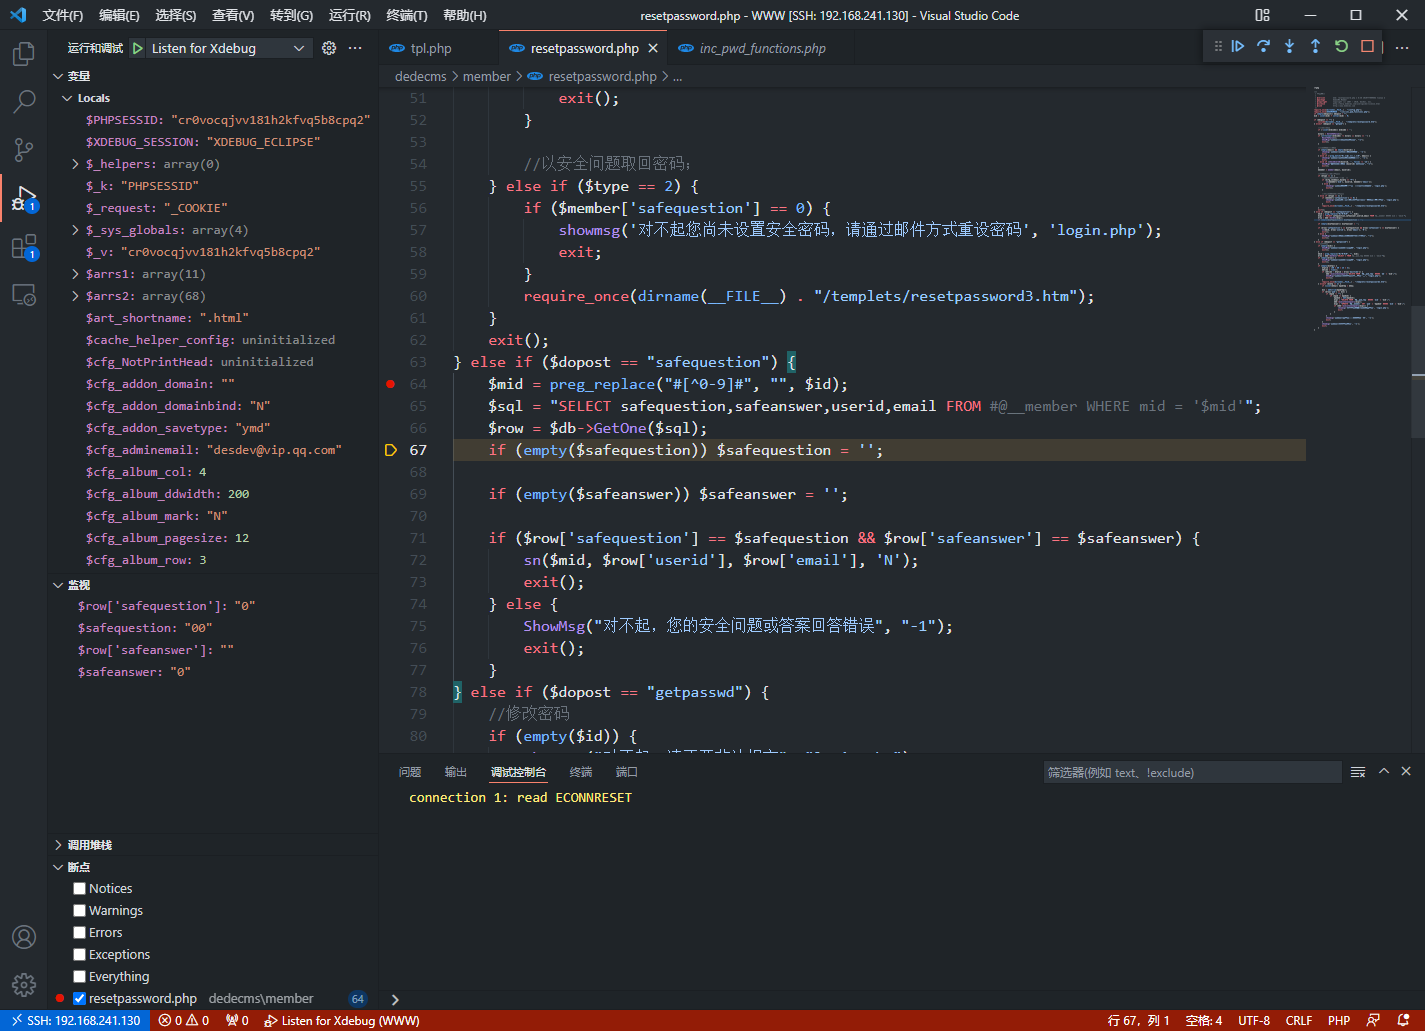Click Continue in the debug toolbar
The height and width of the screenshot is (1031, 1425).
(x=1238, y=46)
